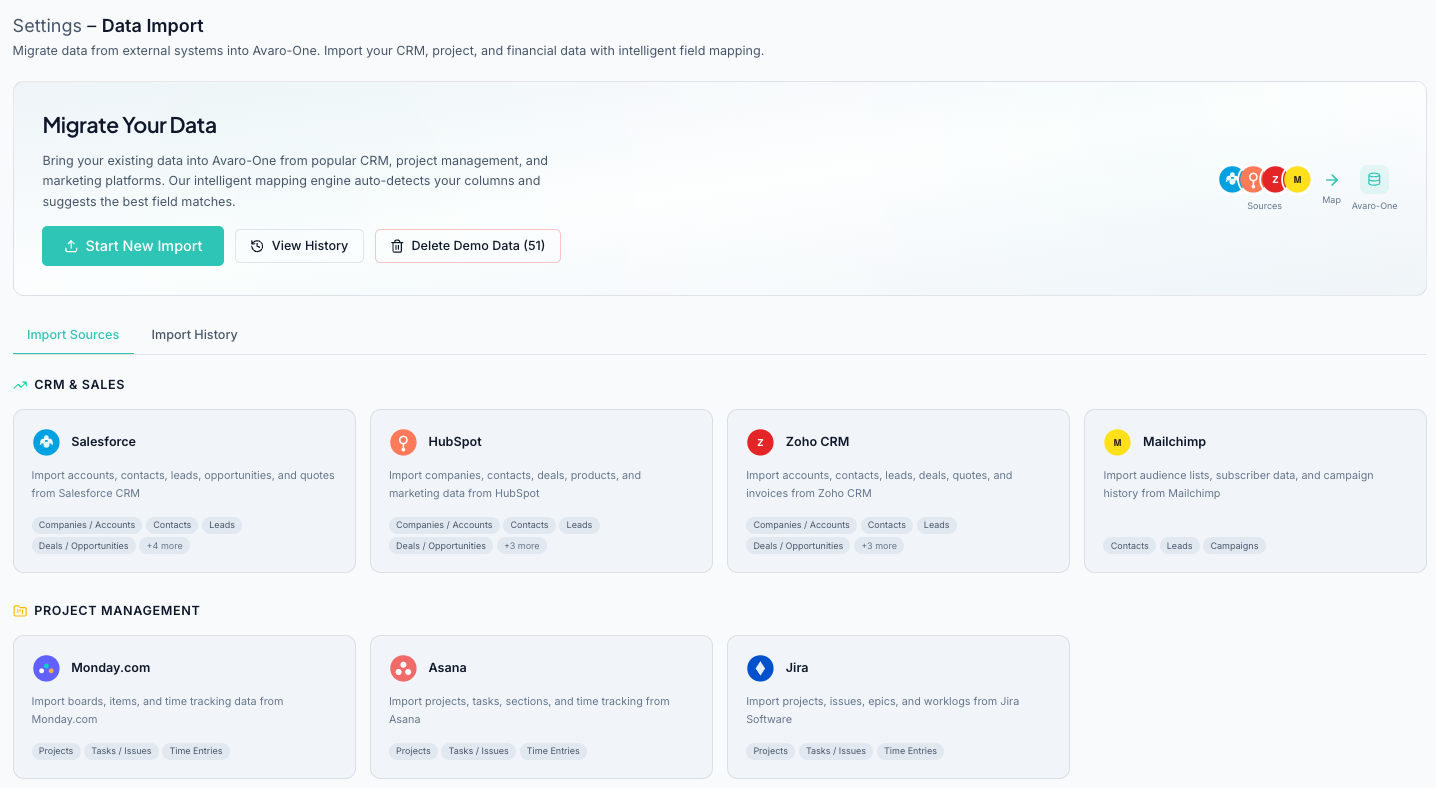Viewport: 1436px width, 788px height.
Task: Click the Mailchimp logo icon
Action: click(x=1117, y=442)
